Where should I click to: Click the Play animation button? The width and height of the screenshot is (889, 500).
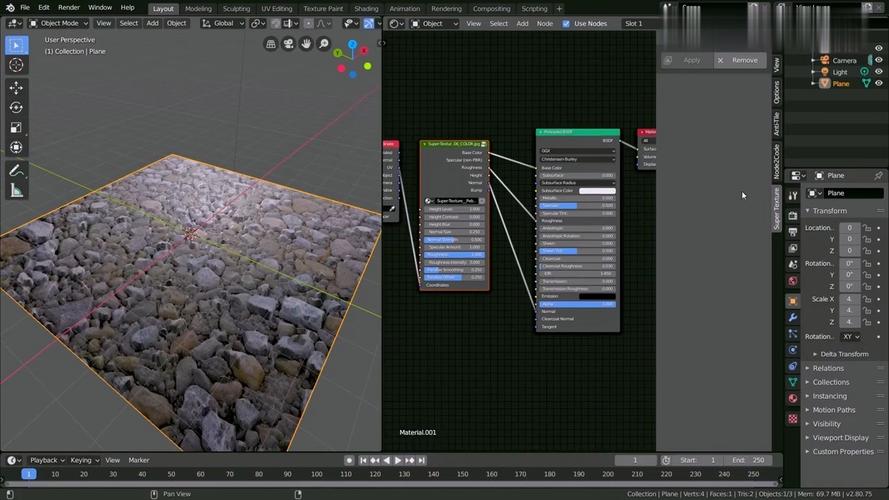tap(398, 461)
